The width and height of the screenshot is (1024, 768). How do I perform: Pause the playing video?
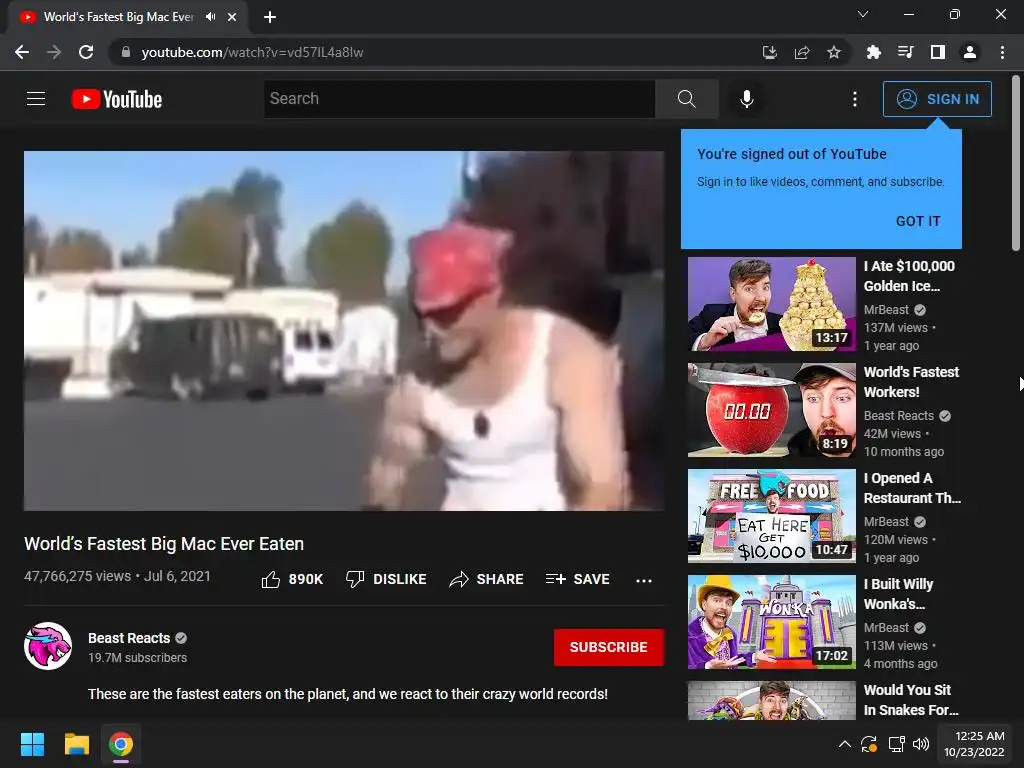[344, 330]
